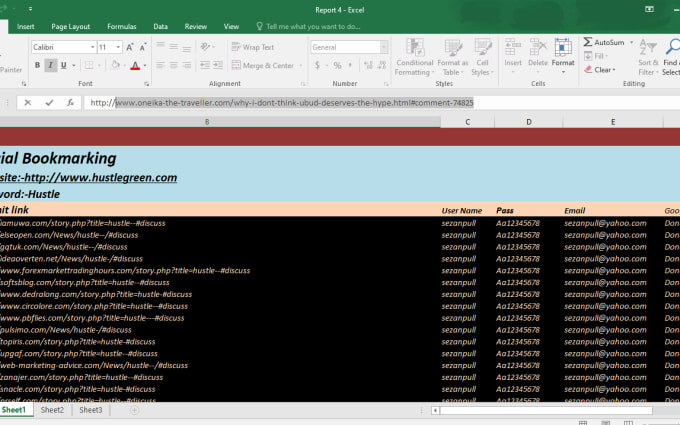Click Insert Function fx button
The image size is (680, 425).
[x=70, y=103]
